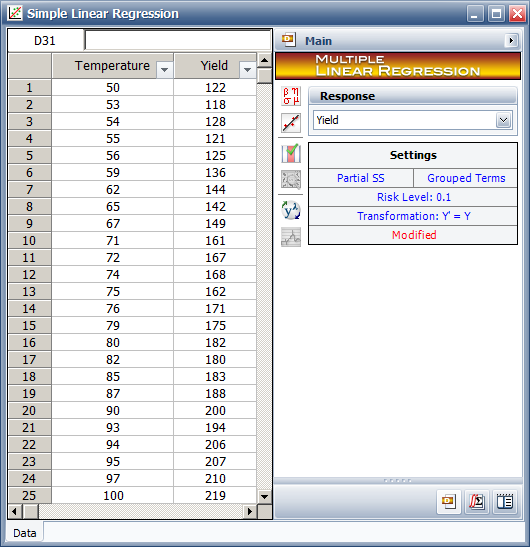Open the Response combo box arrow
Viewport: 530px width, 547px height.
503,120
